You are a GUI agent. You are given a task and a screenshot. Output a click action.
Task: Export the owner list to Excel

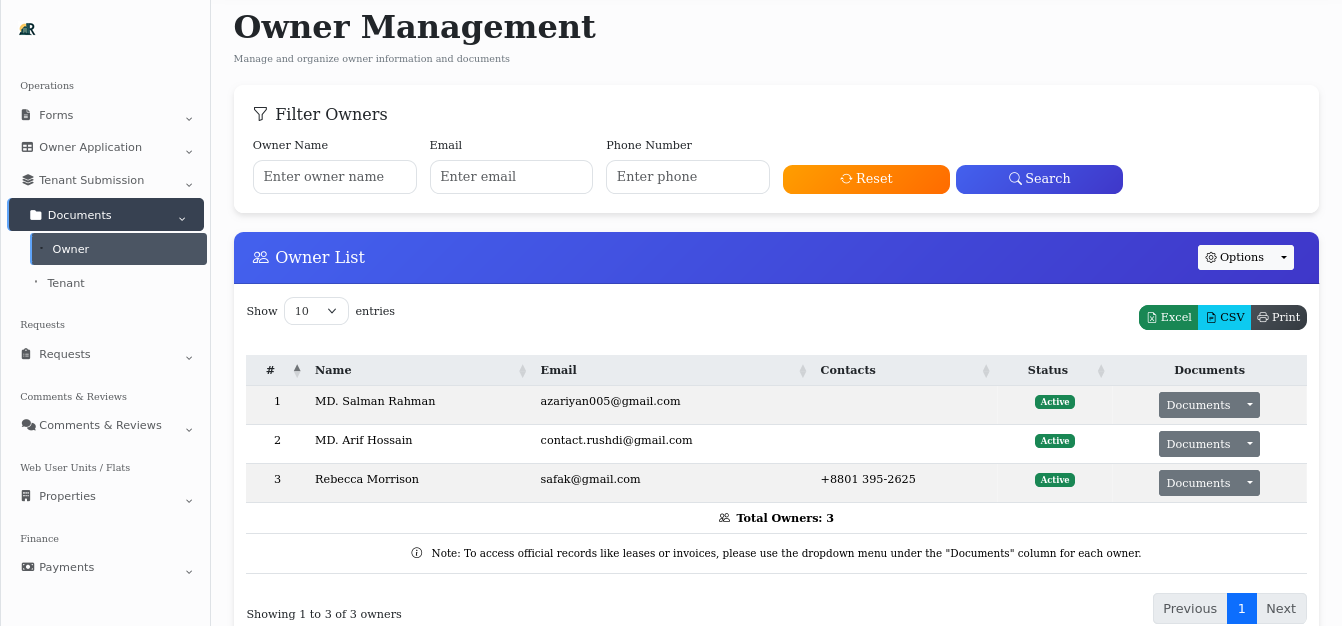1168,317
